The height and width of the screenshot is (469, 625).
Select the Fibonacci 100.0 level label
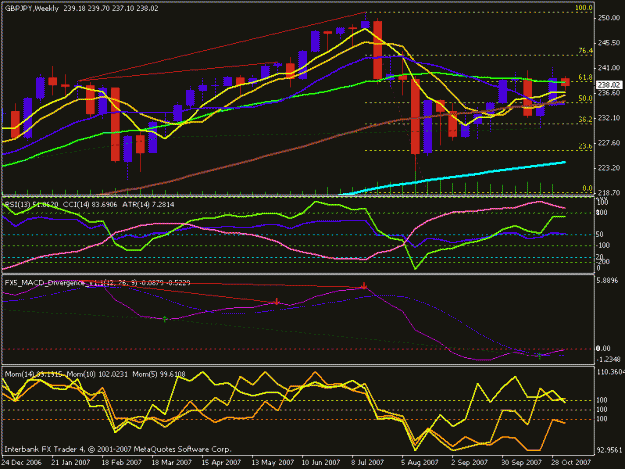584,8
